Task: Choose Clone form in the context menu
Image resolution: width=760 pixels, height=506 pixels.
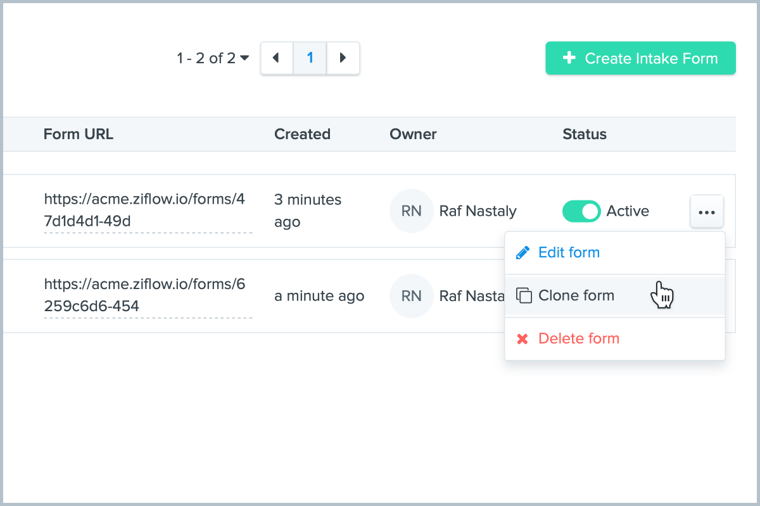Action: tap(576, 296)
